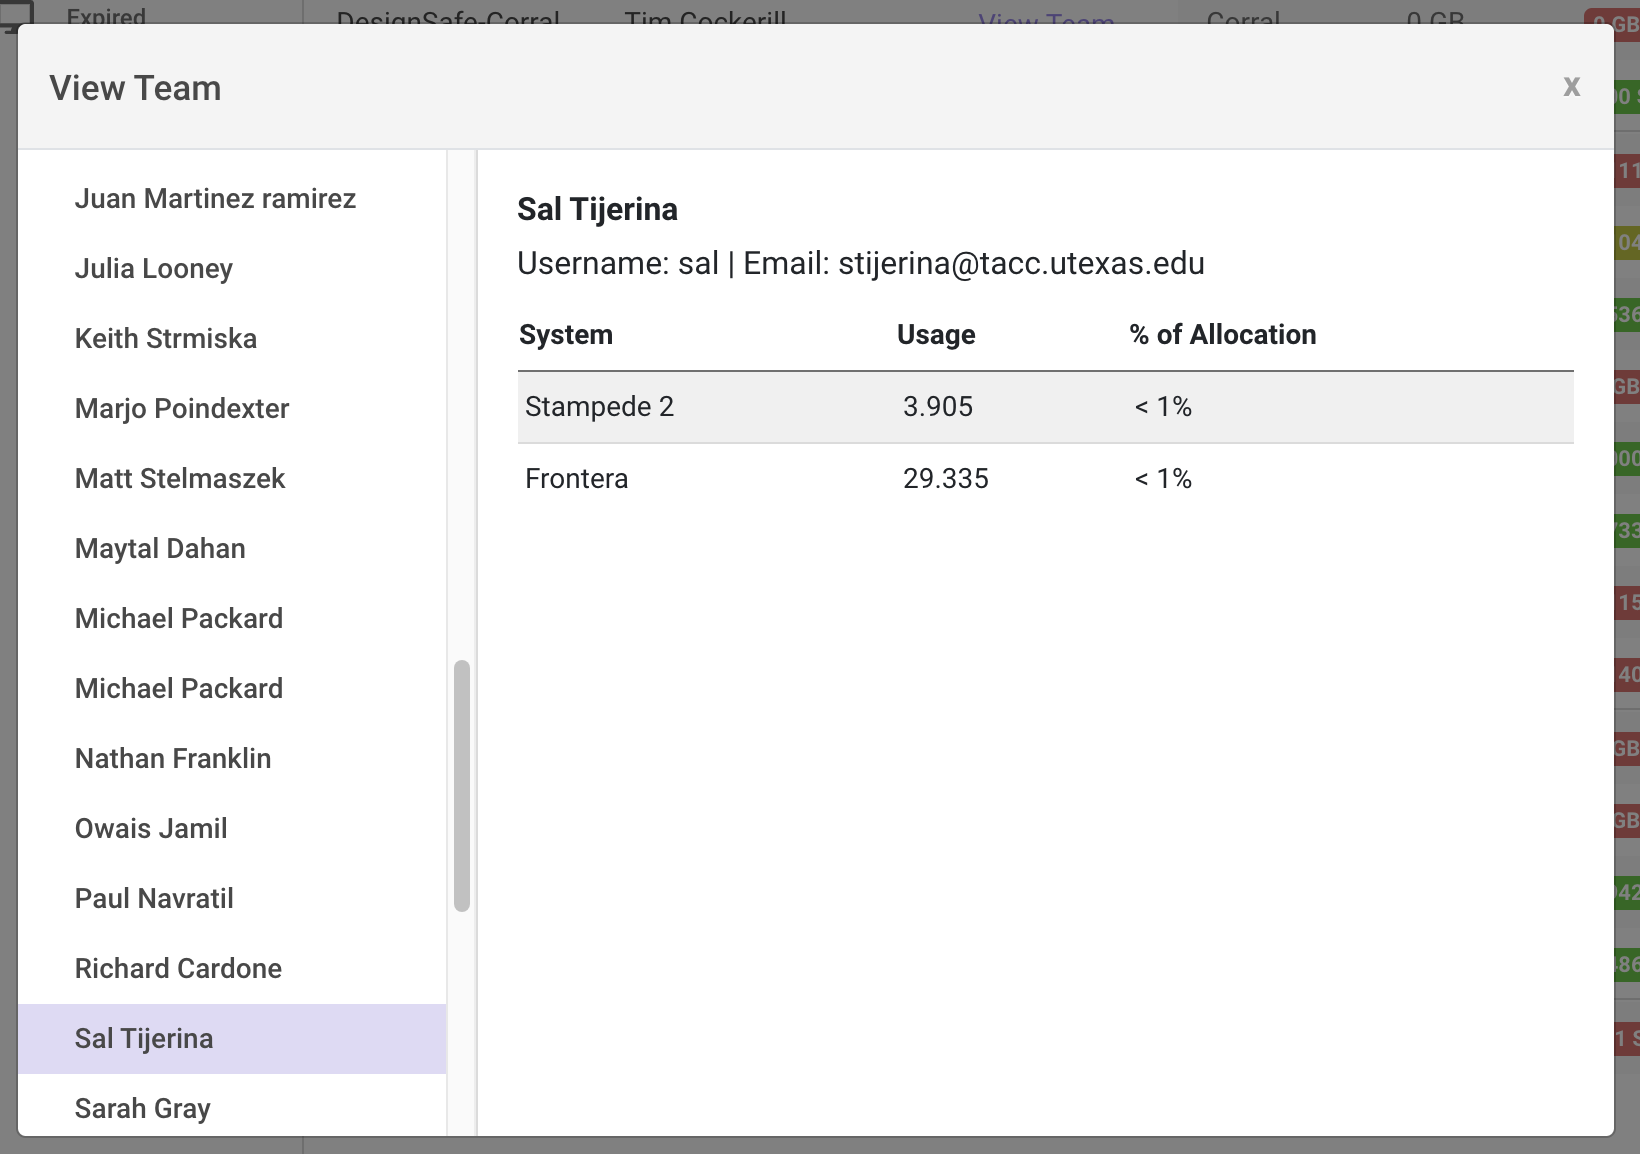Click the Usage column header
Viewport: 1640px width, 1154px height.
point(936,335)
